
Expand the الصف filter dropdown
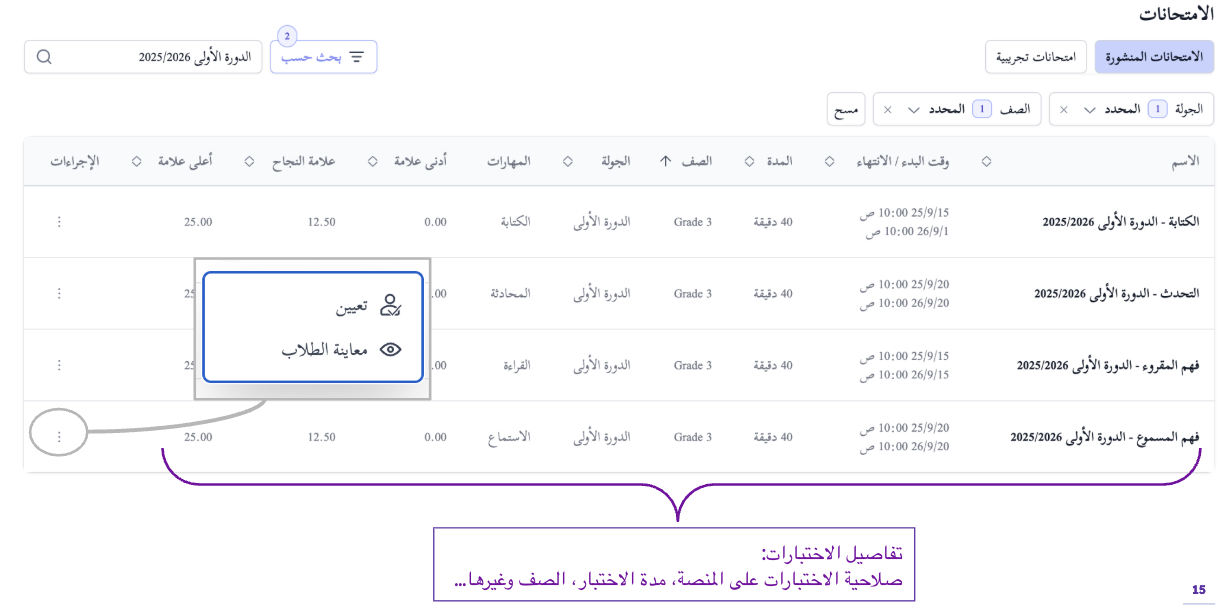click(x=913, y=110)
